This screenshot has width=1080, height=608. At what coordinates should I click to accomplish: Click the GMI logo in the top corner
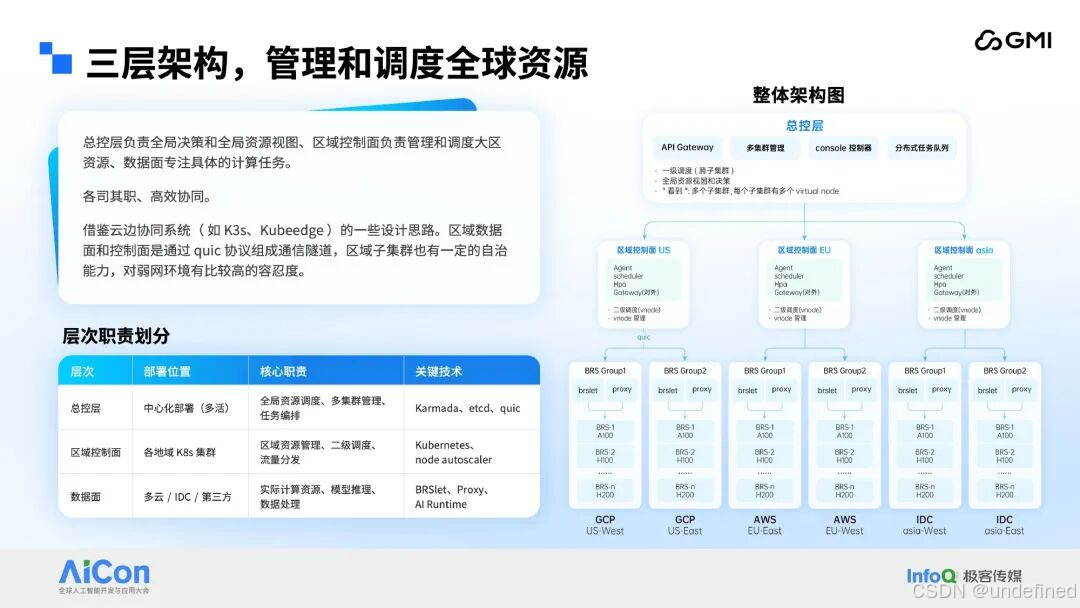(1012, 41)
